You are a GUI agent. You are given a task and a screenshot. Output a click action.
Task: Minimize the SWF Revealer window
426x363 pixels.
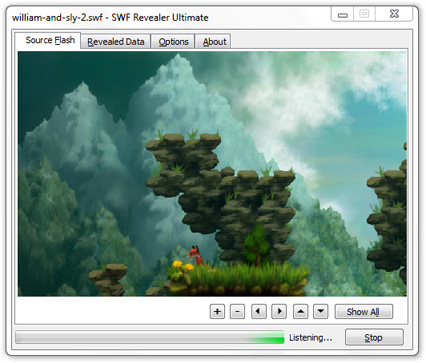[x=343, y=15]
